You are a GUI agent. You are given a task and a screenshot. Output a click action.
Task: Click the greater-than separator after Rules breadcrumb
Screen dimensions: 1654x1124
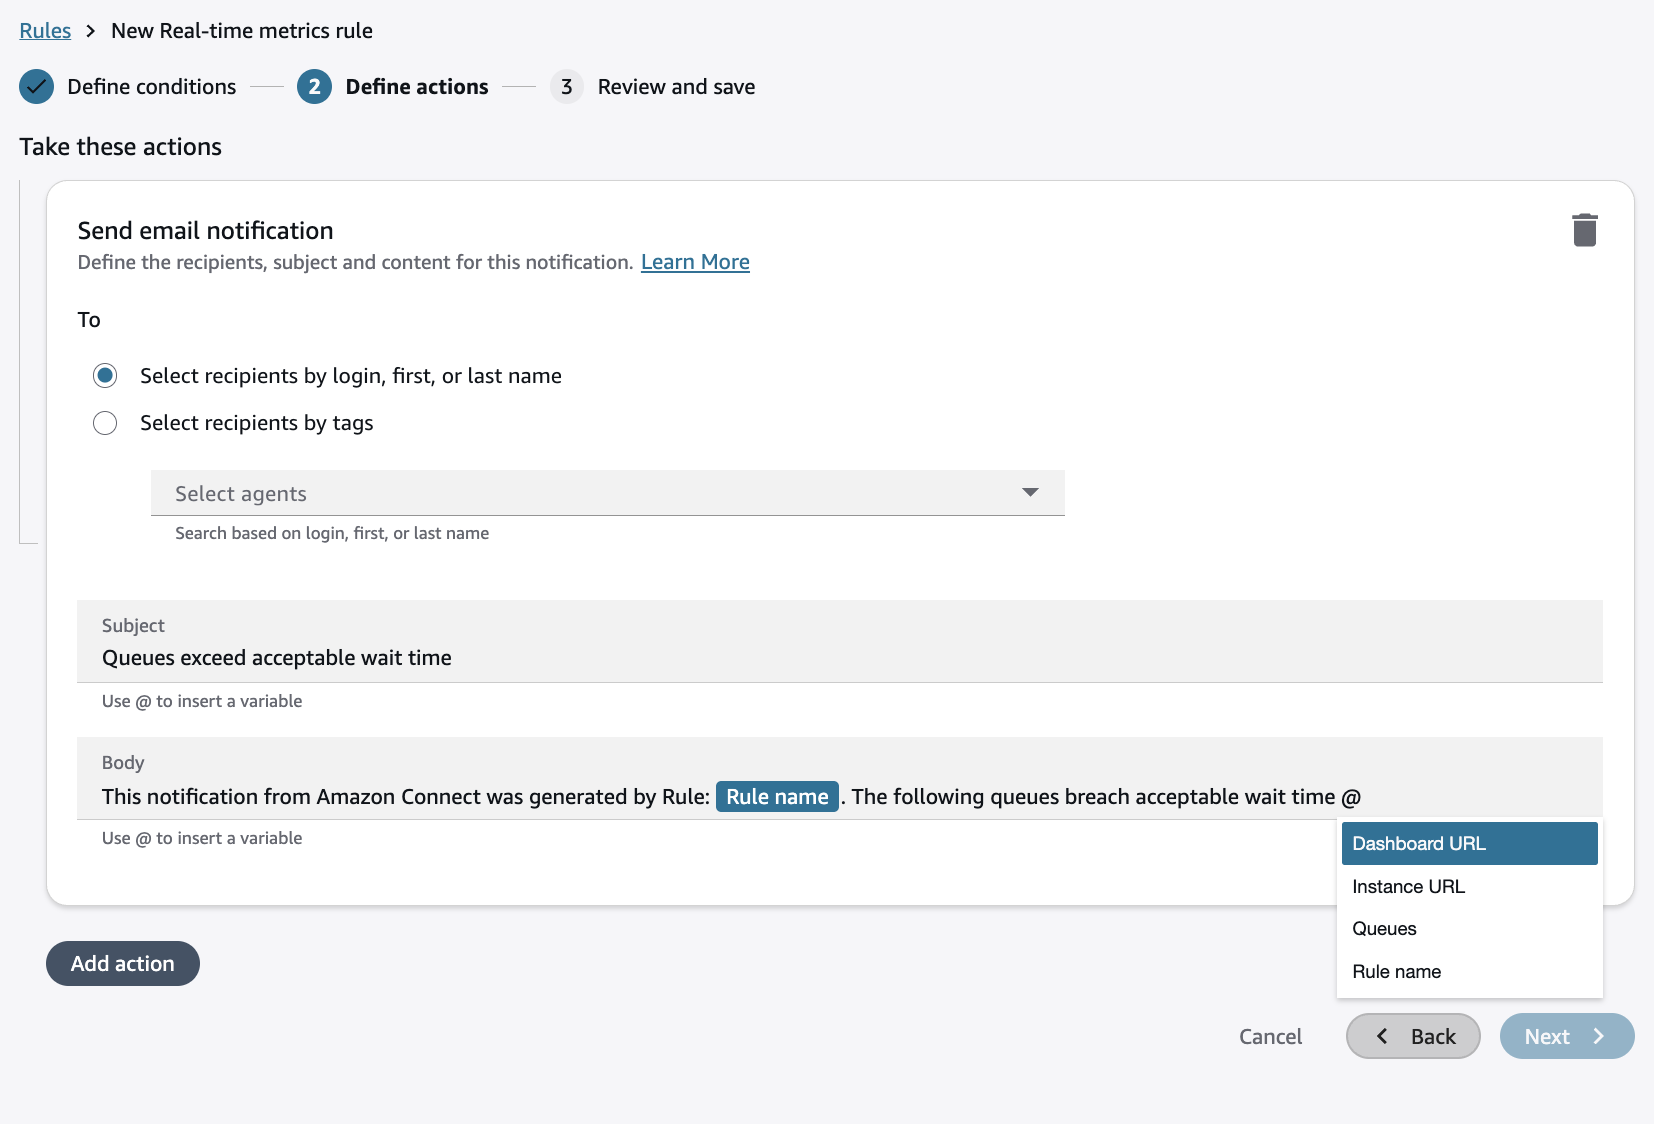tap(90, 31)
